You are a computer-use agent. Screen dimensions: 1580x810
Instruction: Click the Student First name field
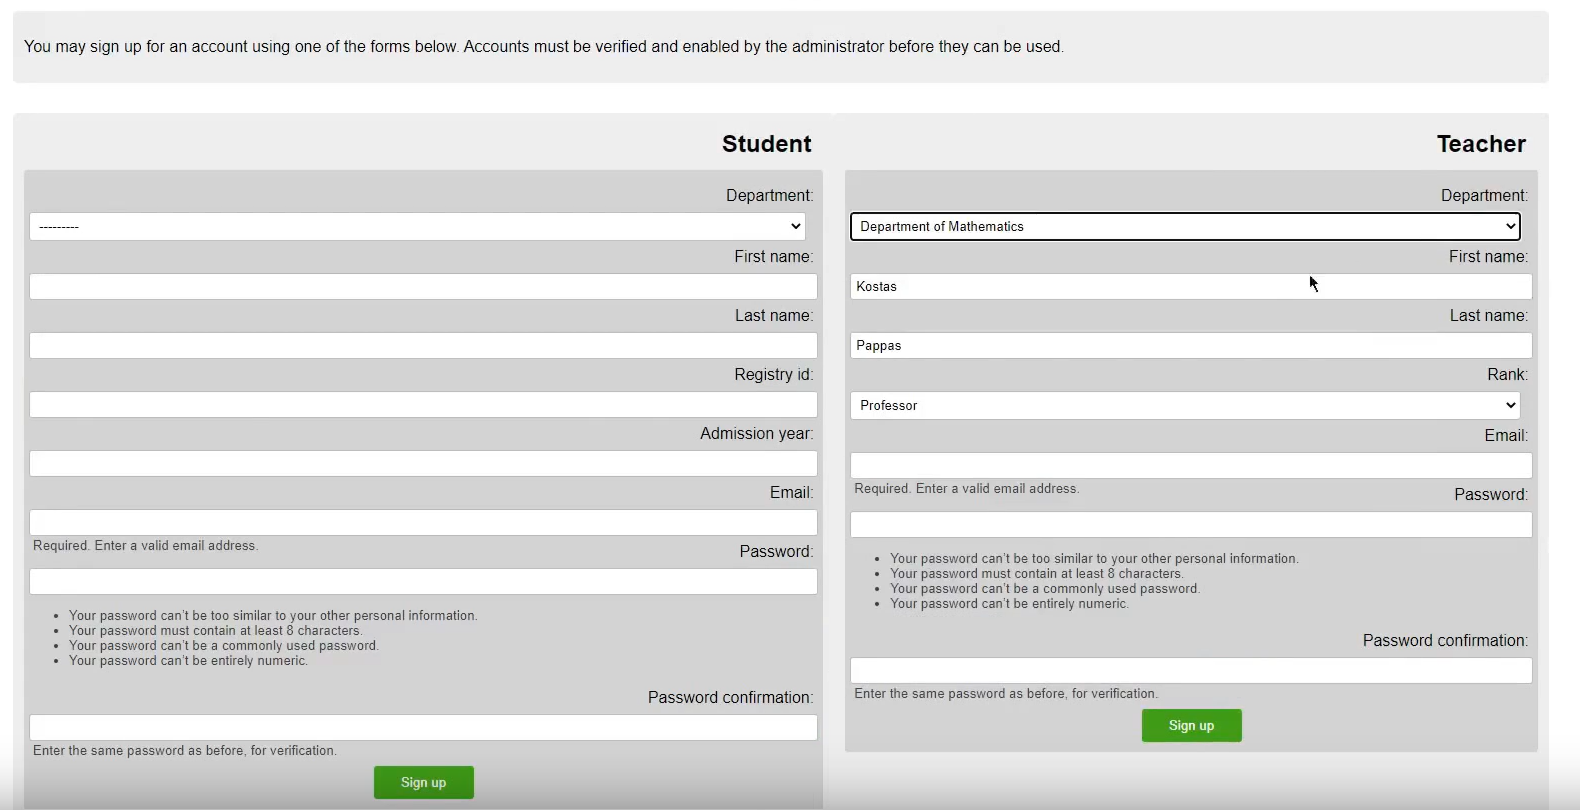[x=423, y=286]
